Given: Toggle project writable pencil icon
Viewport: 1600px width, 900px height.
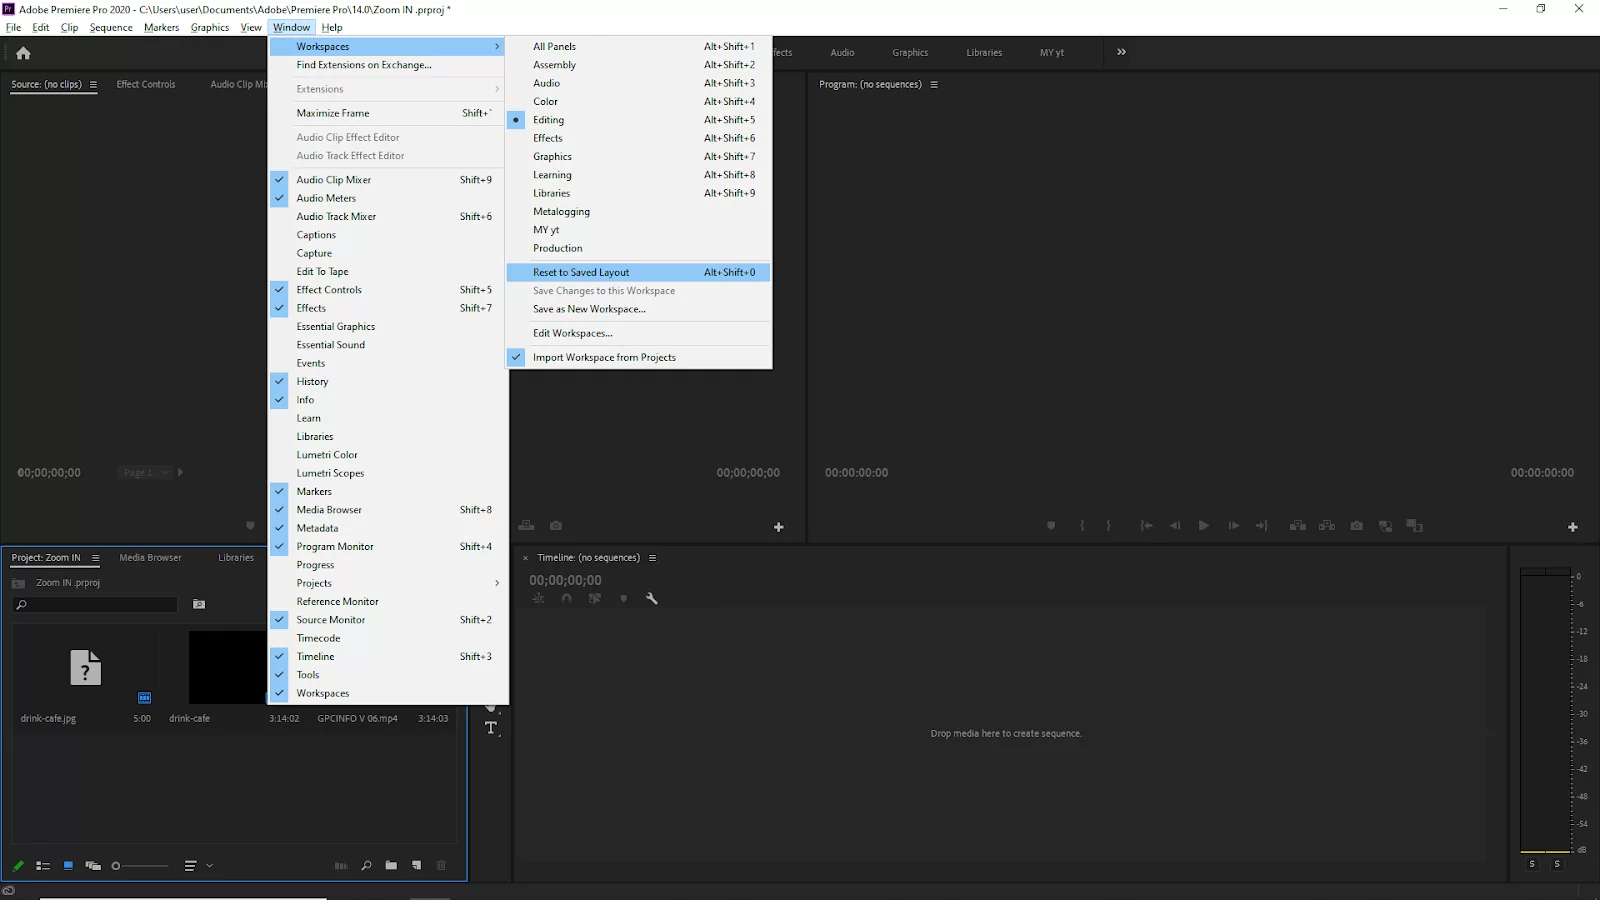Looking at the screenshot, I should pyautogui.click(x=18, y=866).
